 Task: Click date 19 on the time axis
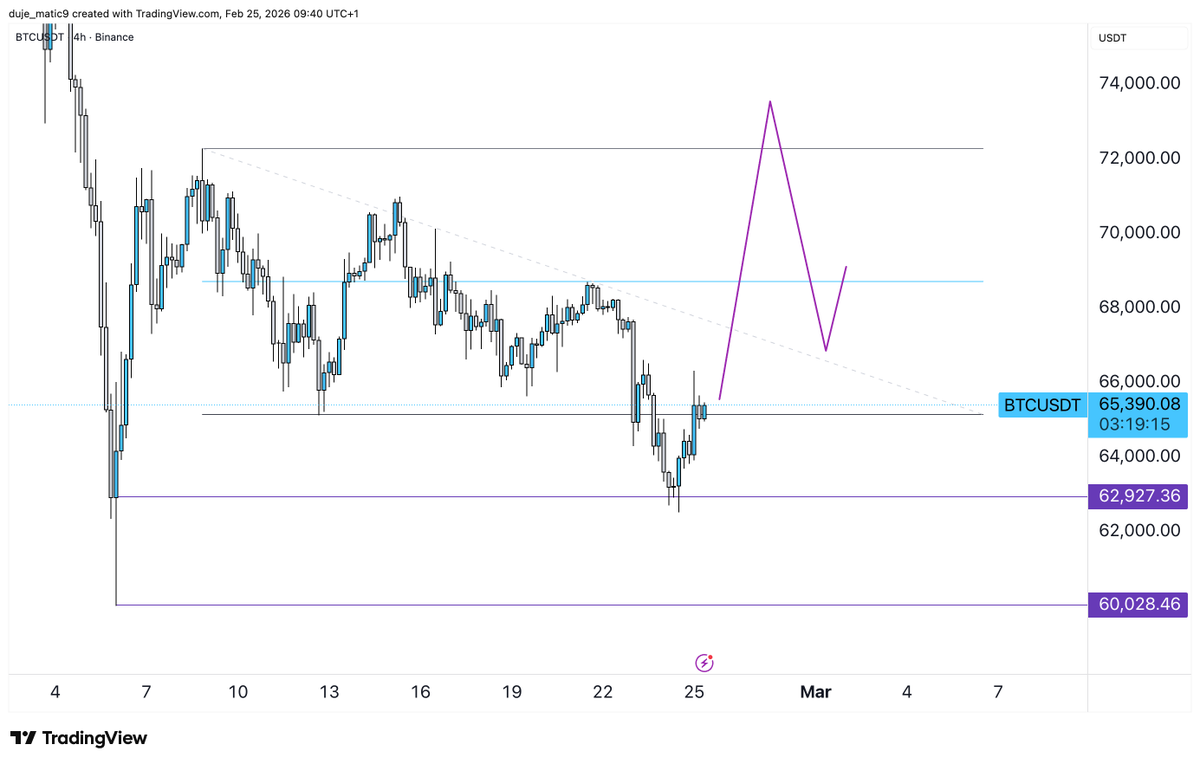512,691
